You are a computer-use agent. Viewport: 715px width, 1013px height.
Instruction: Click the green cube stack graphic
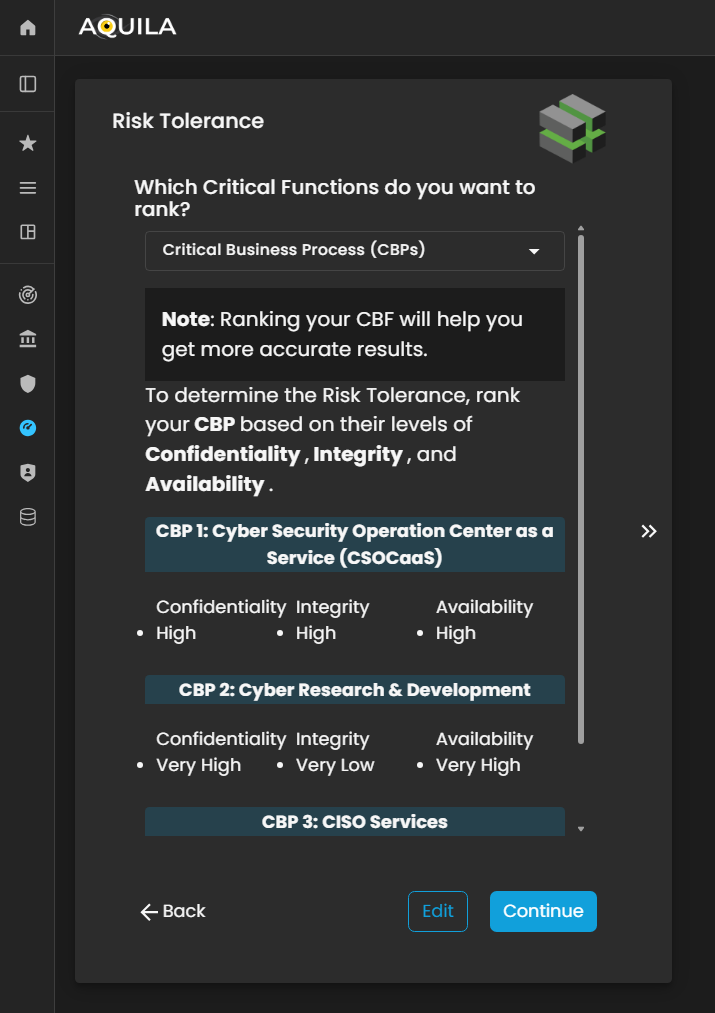(x=572, y=128)
